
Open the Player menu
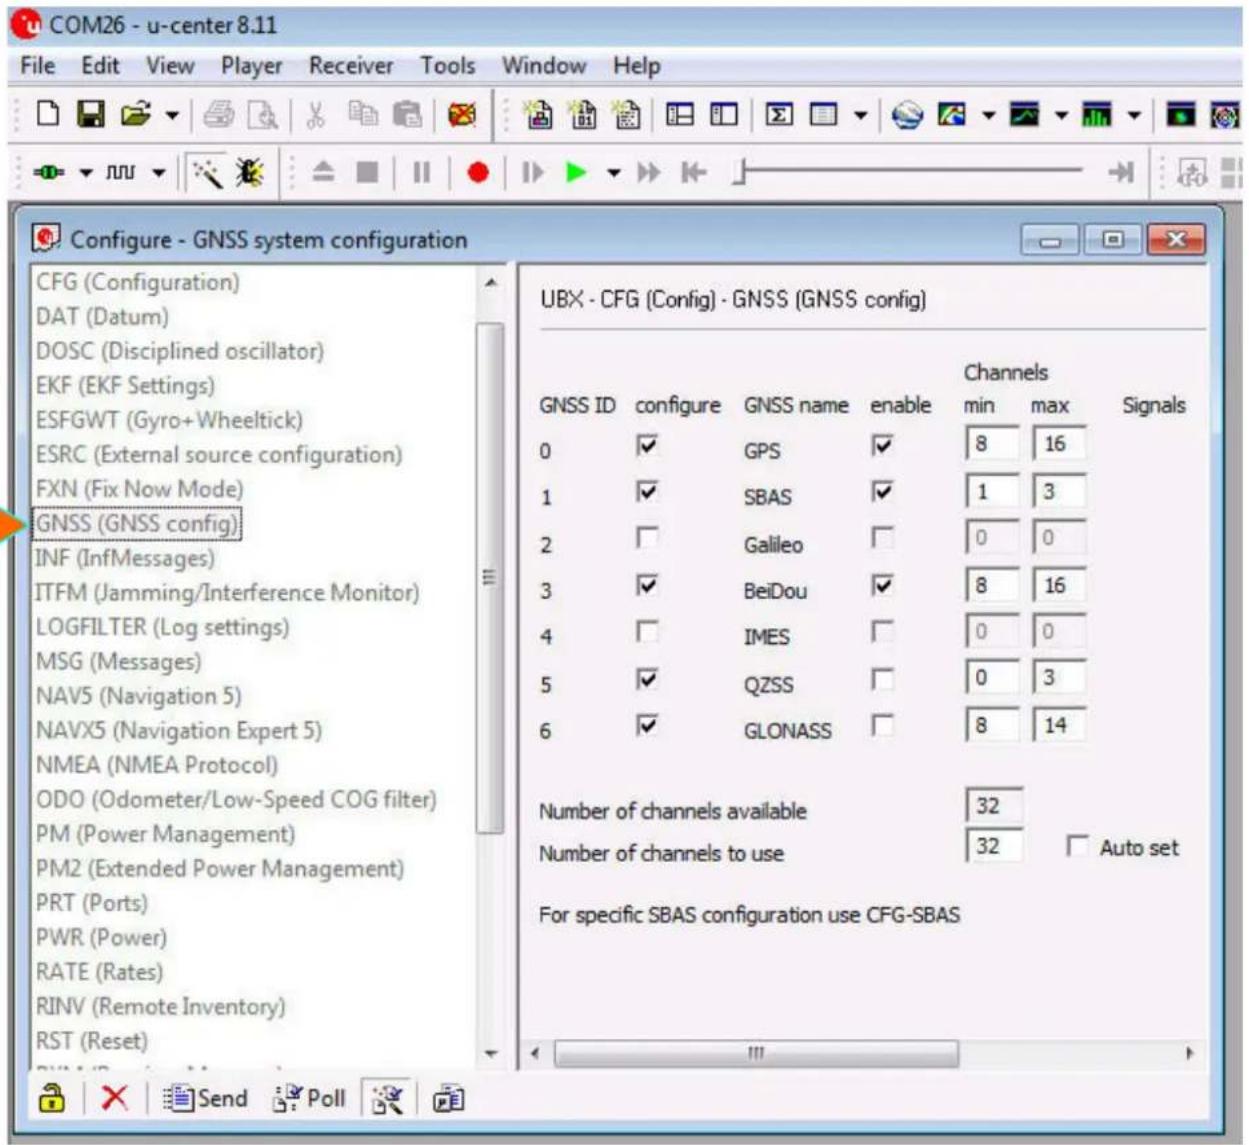[x=251, y=66]
